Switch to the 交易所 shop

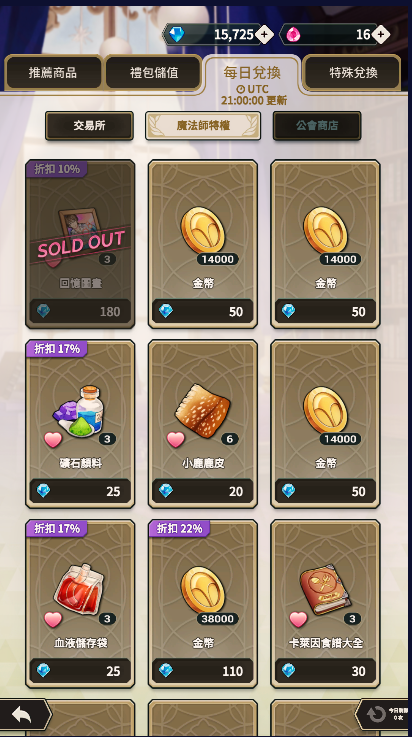click(x=89, y=125)
